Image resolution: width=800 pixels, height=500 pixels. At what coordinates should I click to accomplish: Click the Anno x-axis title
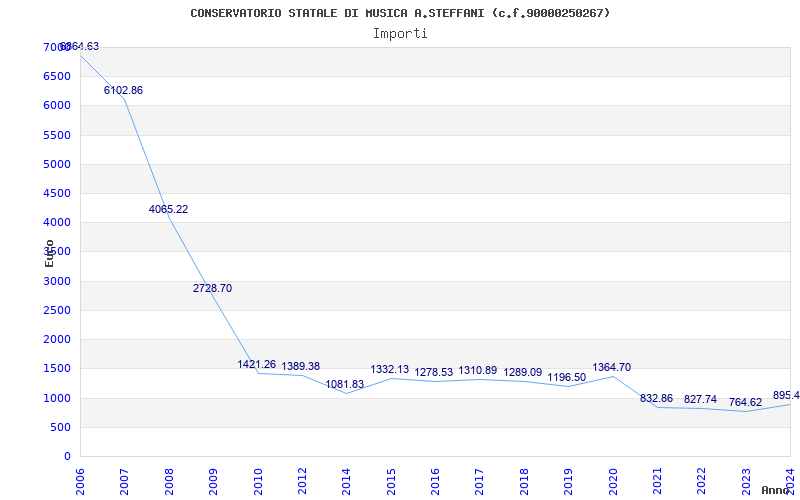pos(775,490)
